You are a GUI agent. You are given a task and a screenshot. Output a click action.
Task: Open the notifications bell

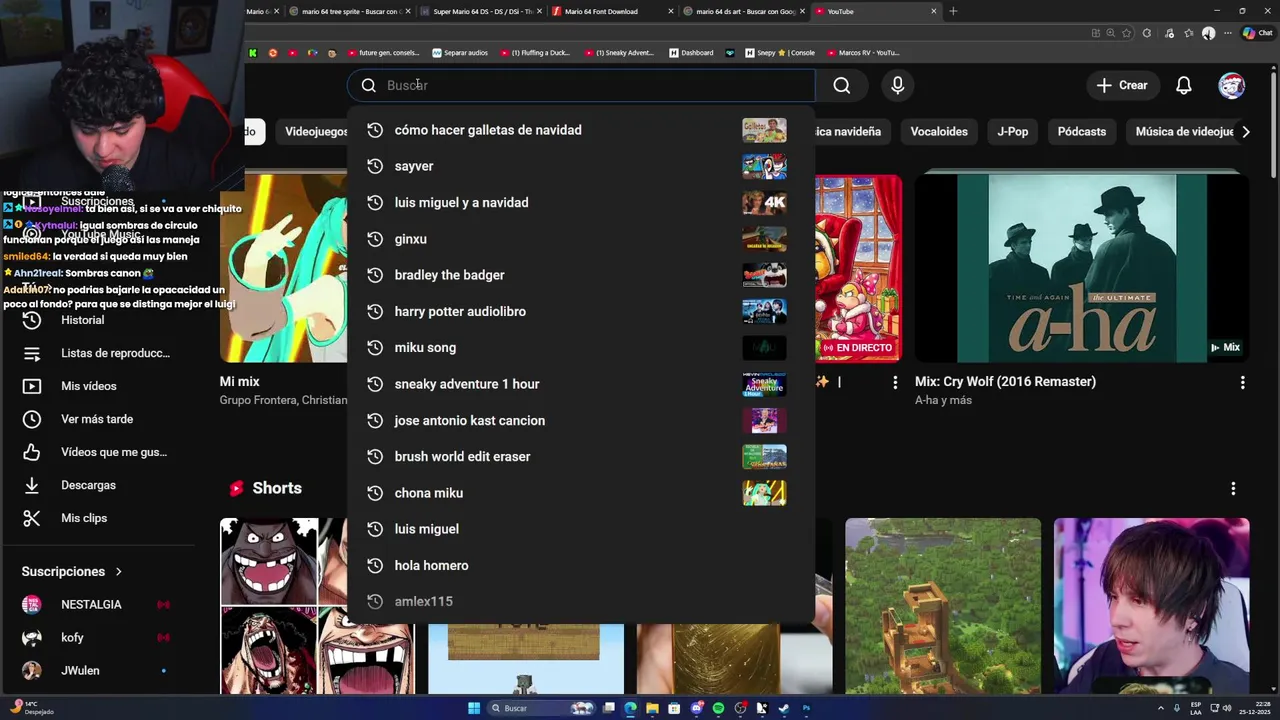[1184, 86]
